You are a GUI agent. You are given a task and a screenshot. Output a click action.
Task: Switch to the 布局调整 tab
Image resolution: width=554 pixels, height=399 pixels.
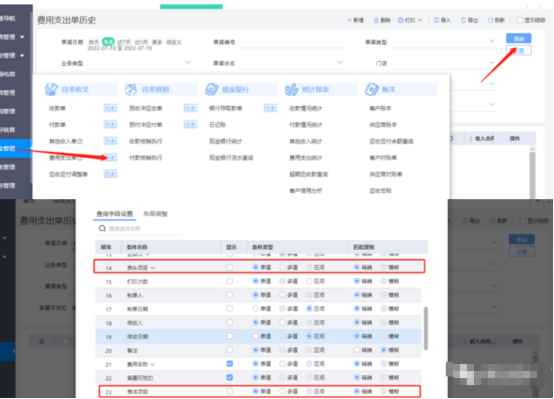coord(155,214)
